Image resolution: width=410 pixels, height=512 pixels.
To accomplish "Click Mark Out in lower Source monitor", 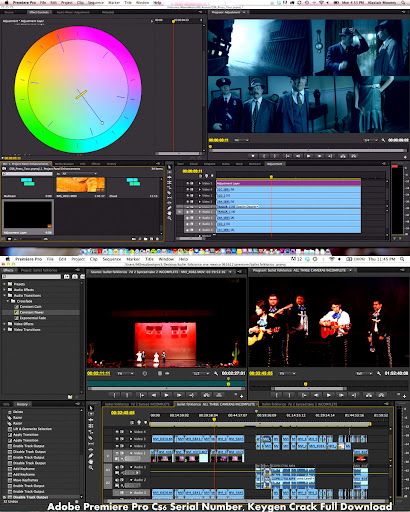I will point(127,395).
